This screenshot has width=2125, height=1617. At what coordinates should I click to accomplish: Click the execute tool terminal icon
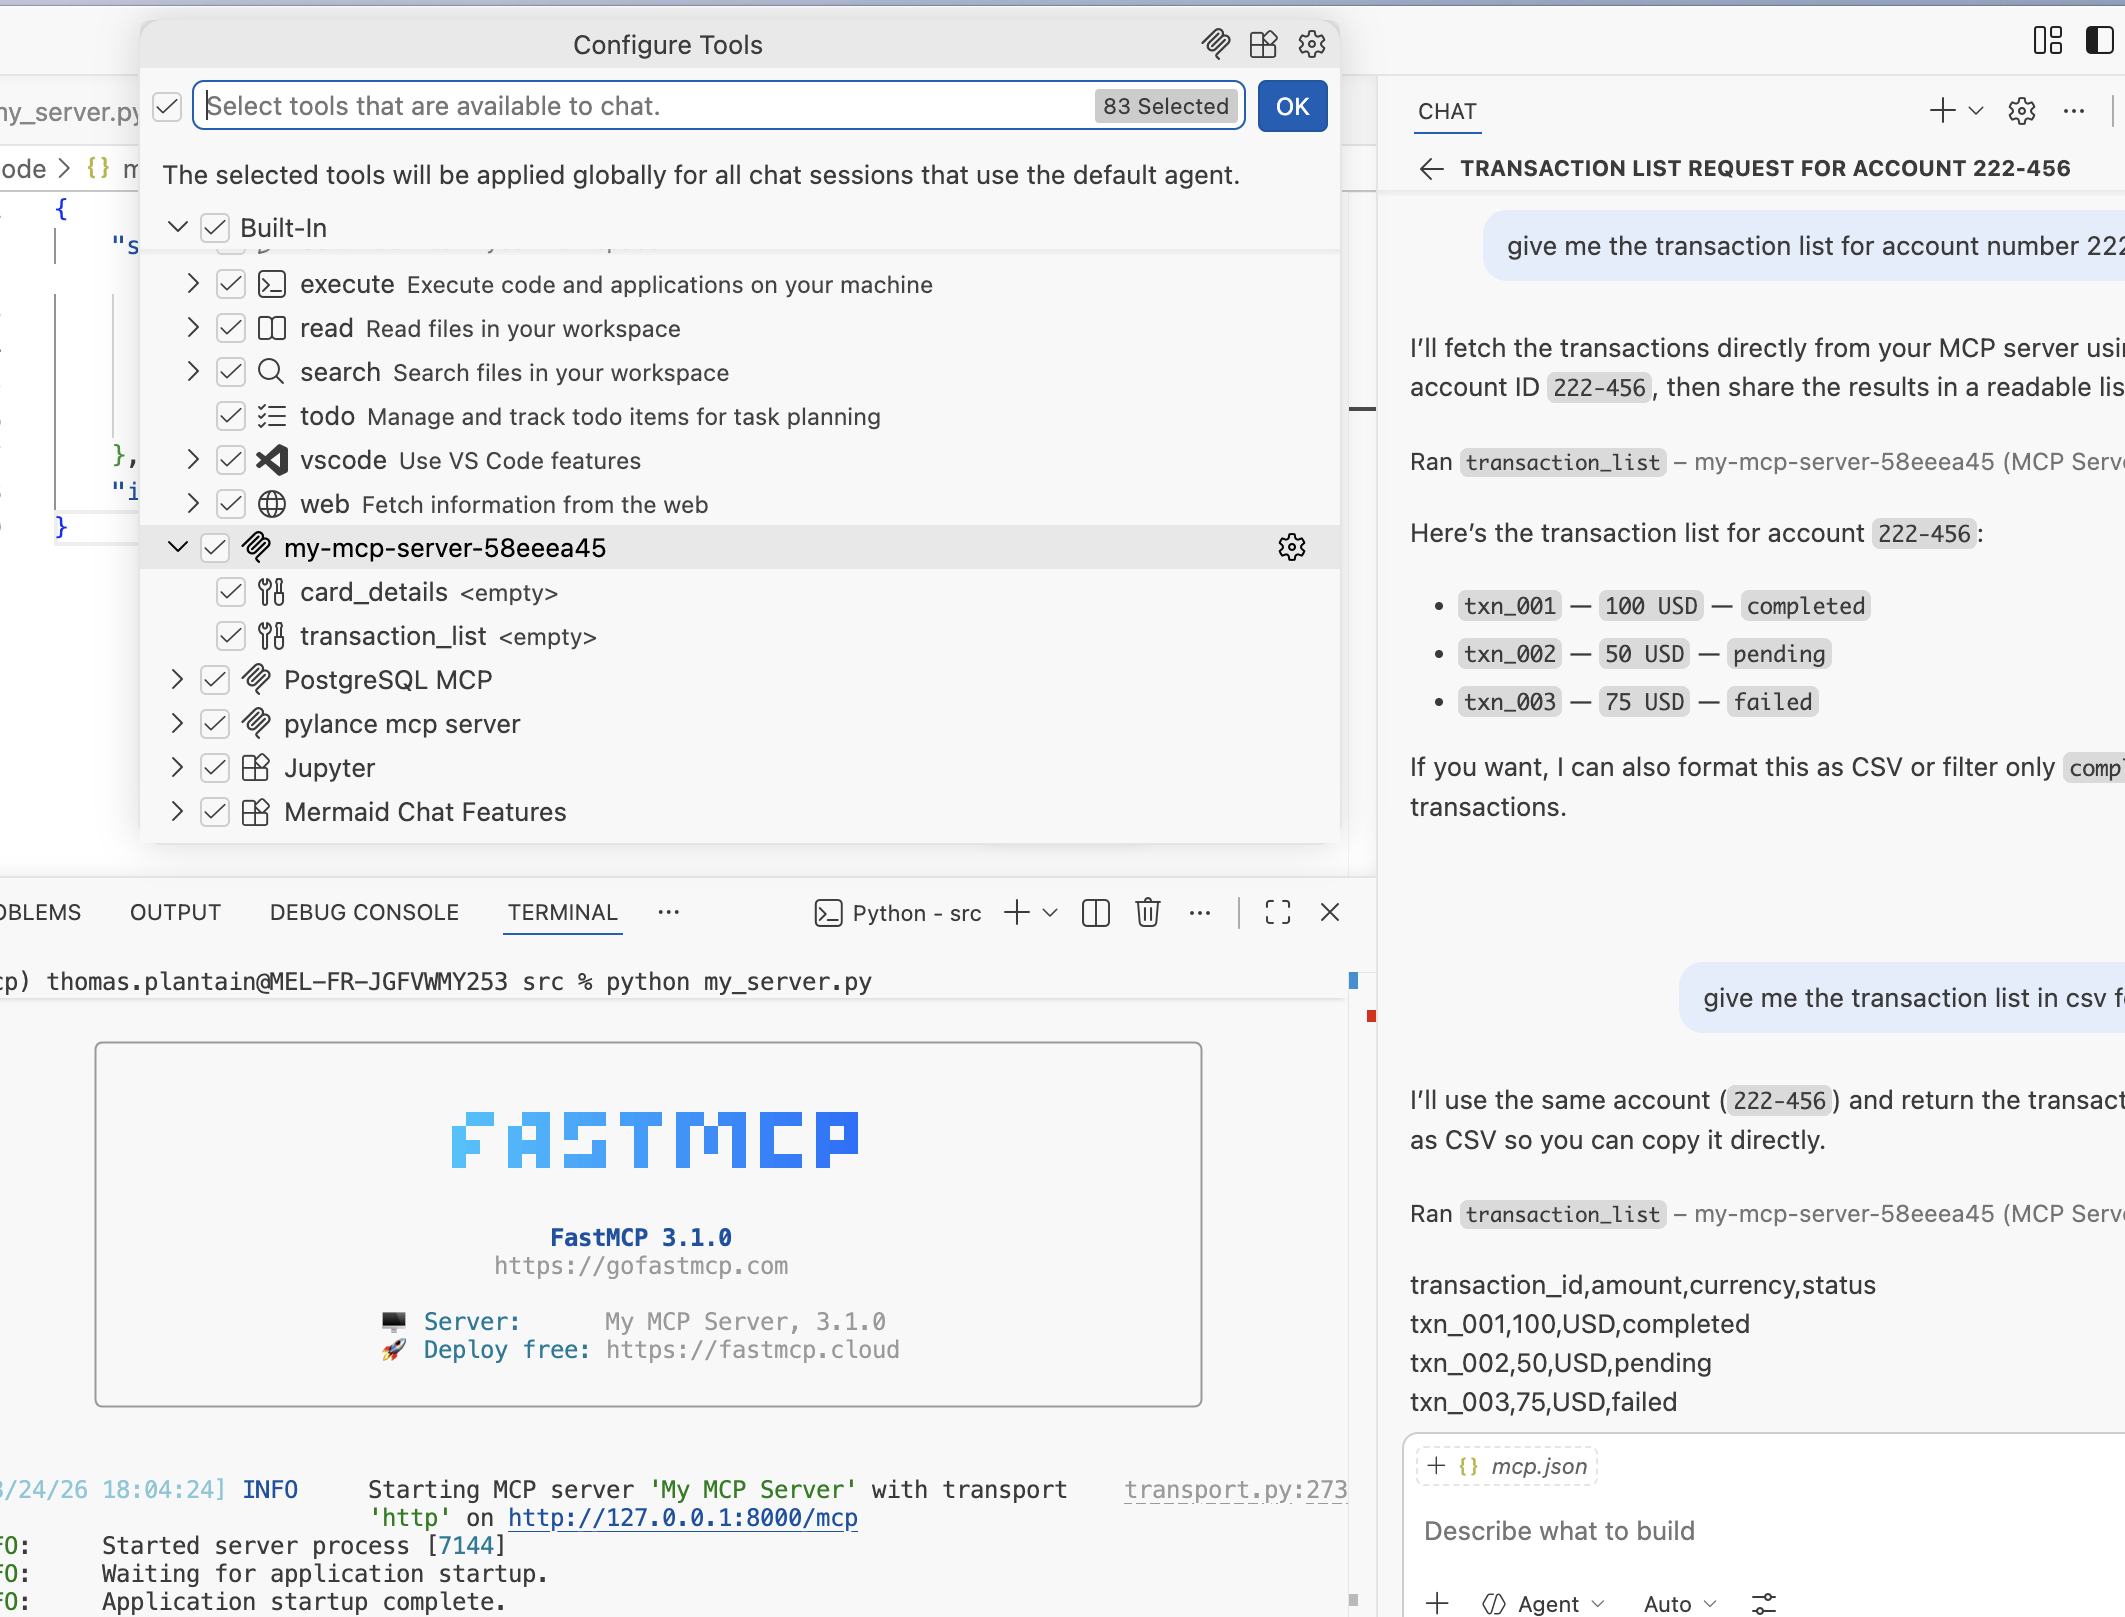point(272,285)
